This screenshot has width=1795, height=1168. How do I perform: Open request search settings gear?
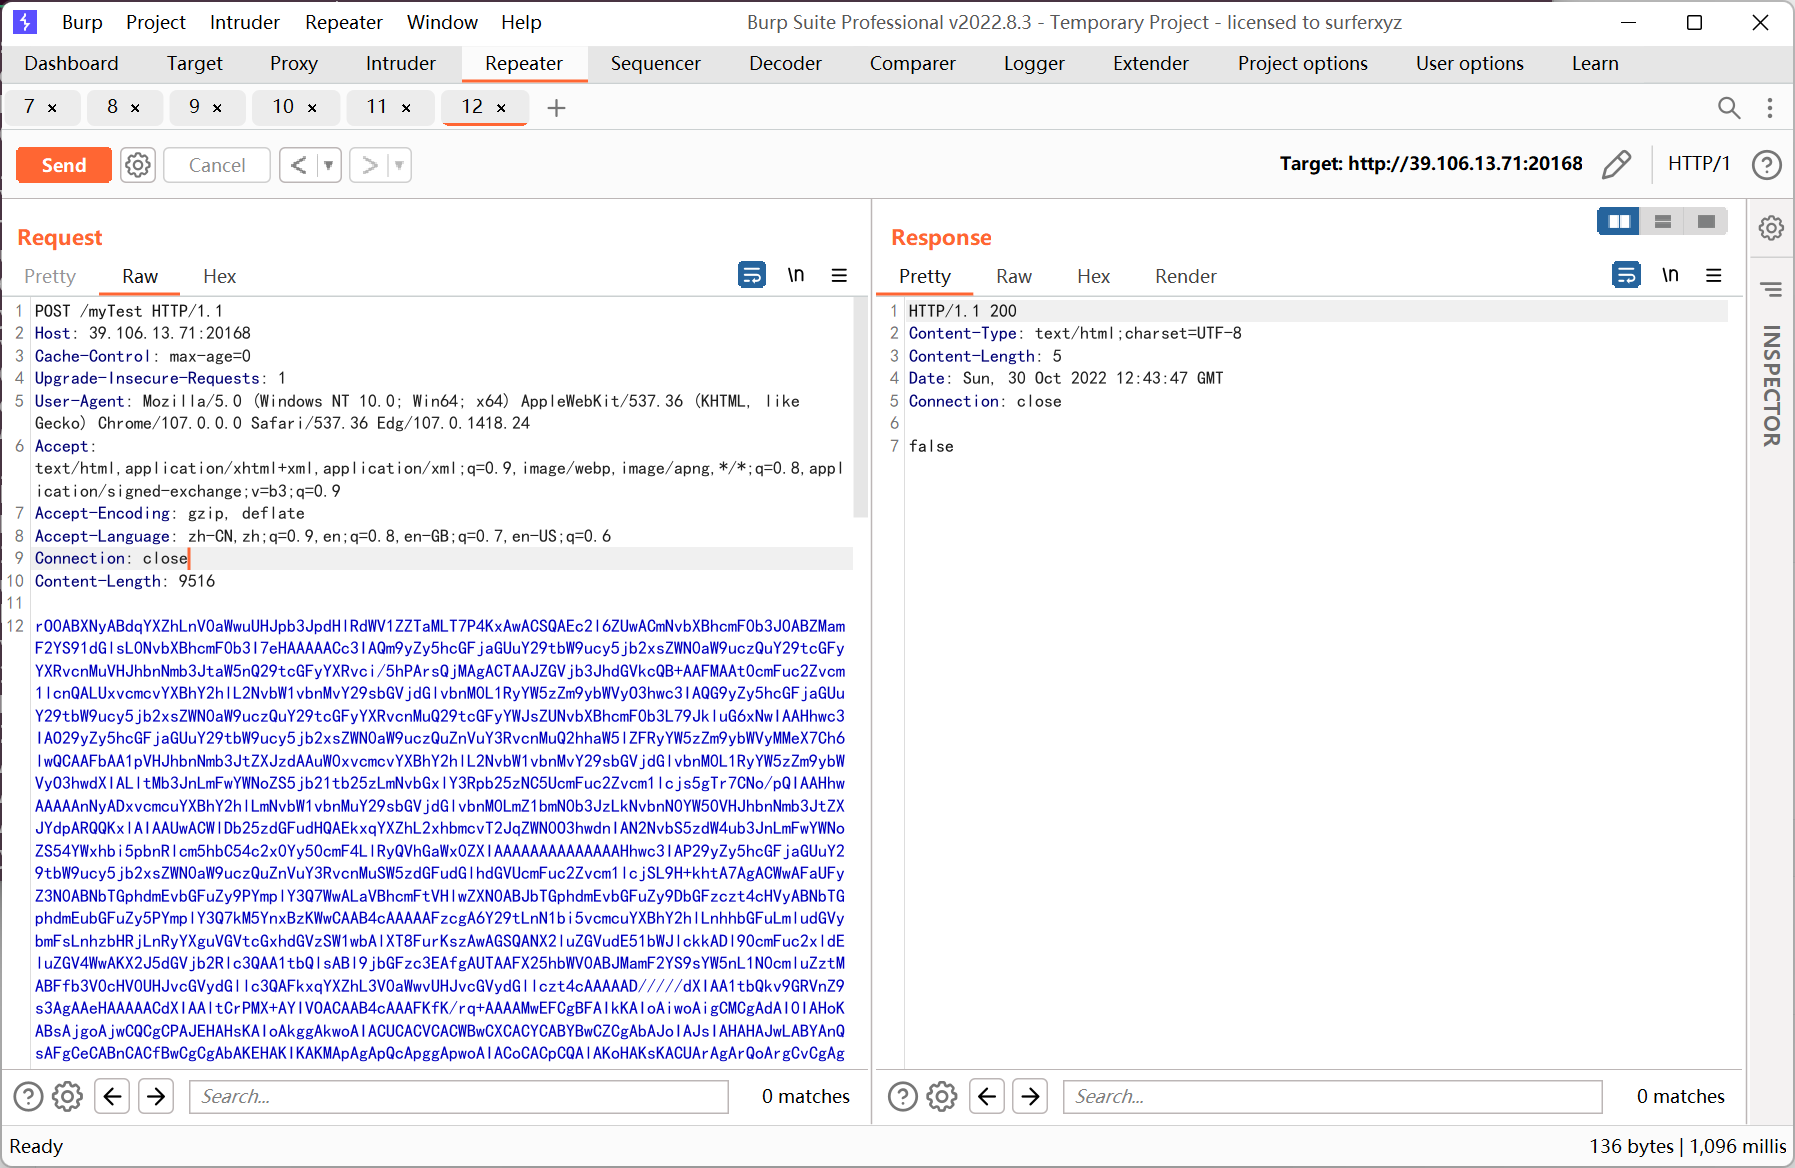[x=67, y=1097]
